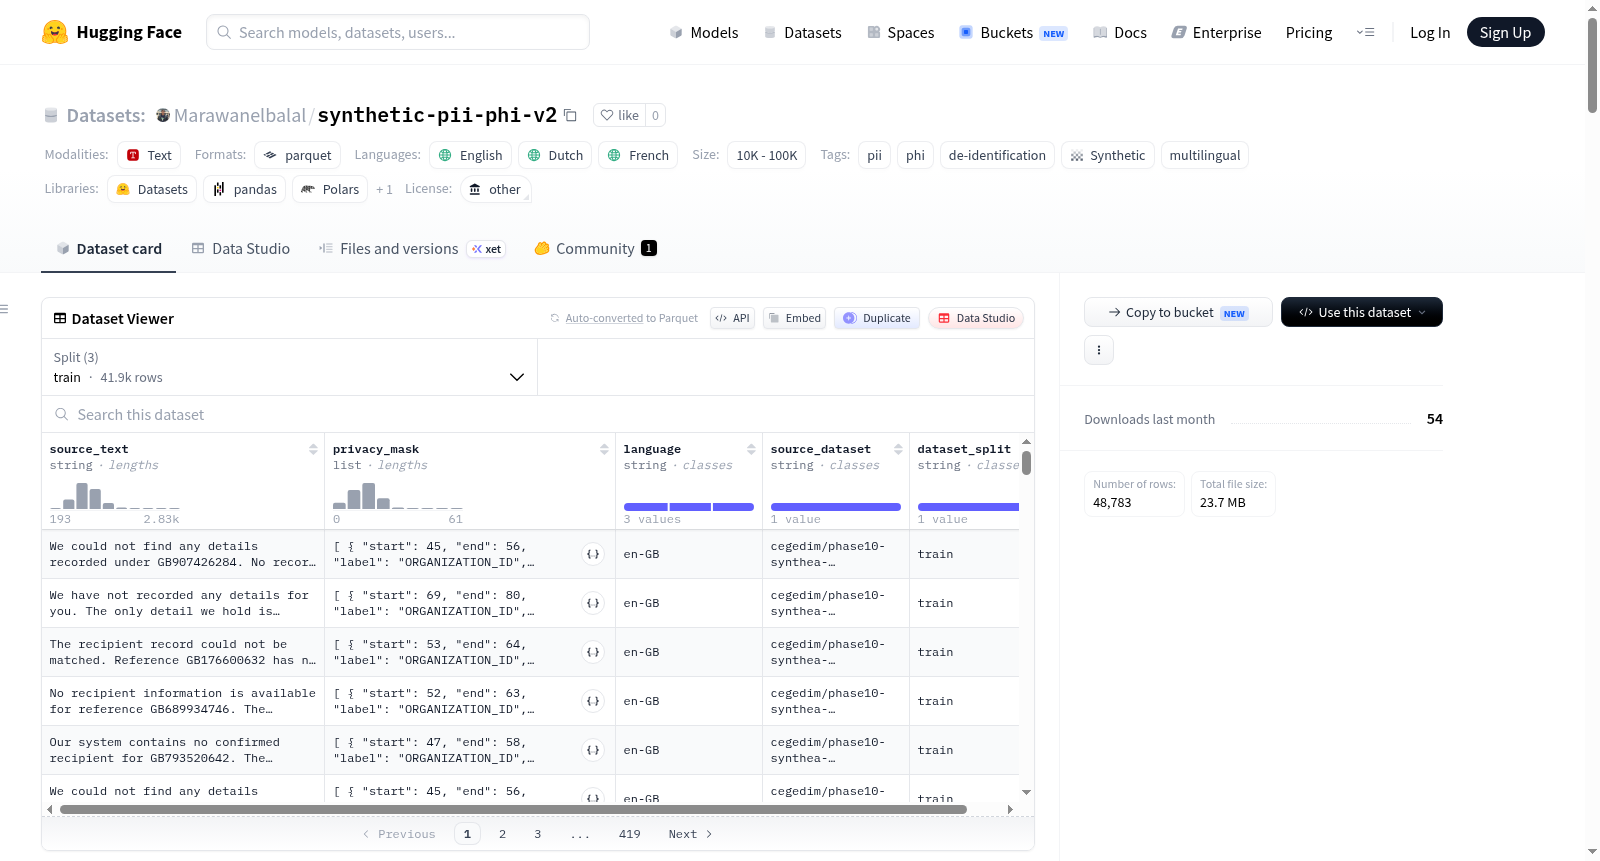Click the table's vertical scrollbar thumb
Viewport: 1600px width, 861px height.
1026,463
